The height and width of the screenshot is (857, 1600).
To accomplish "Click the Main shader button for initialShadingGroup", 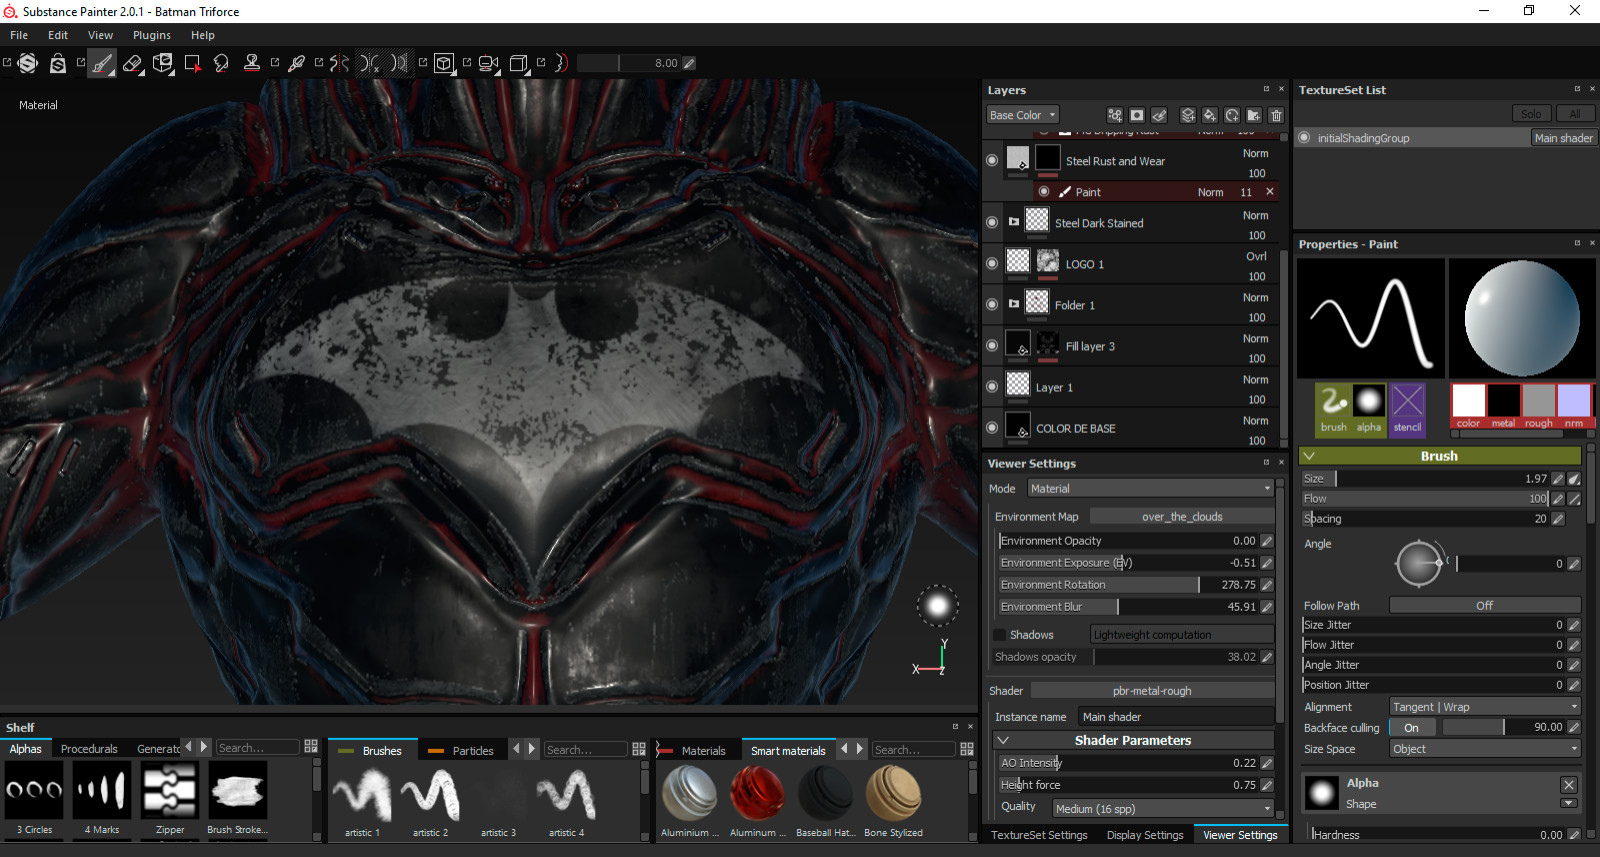I will 1564,138.
